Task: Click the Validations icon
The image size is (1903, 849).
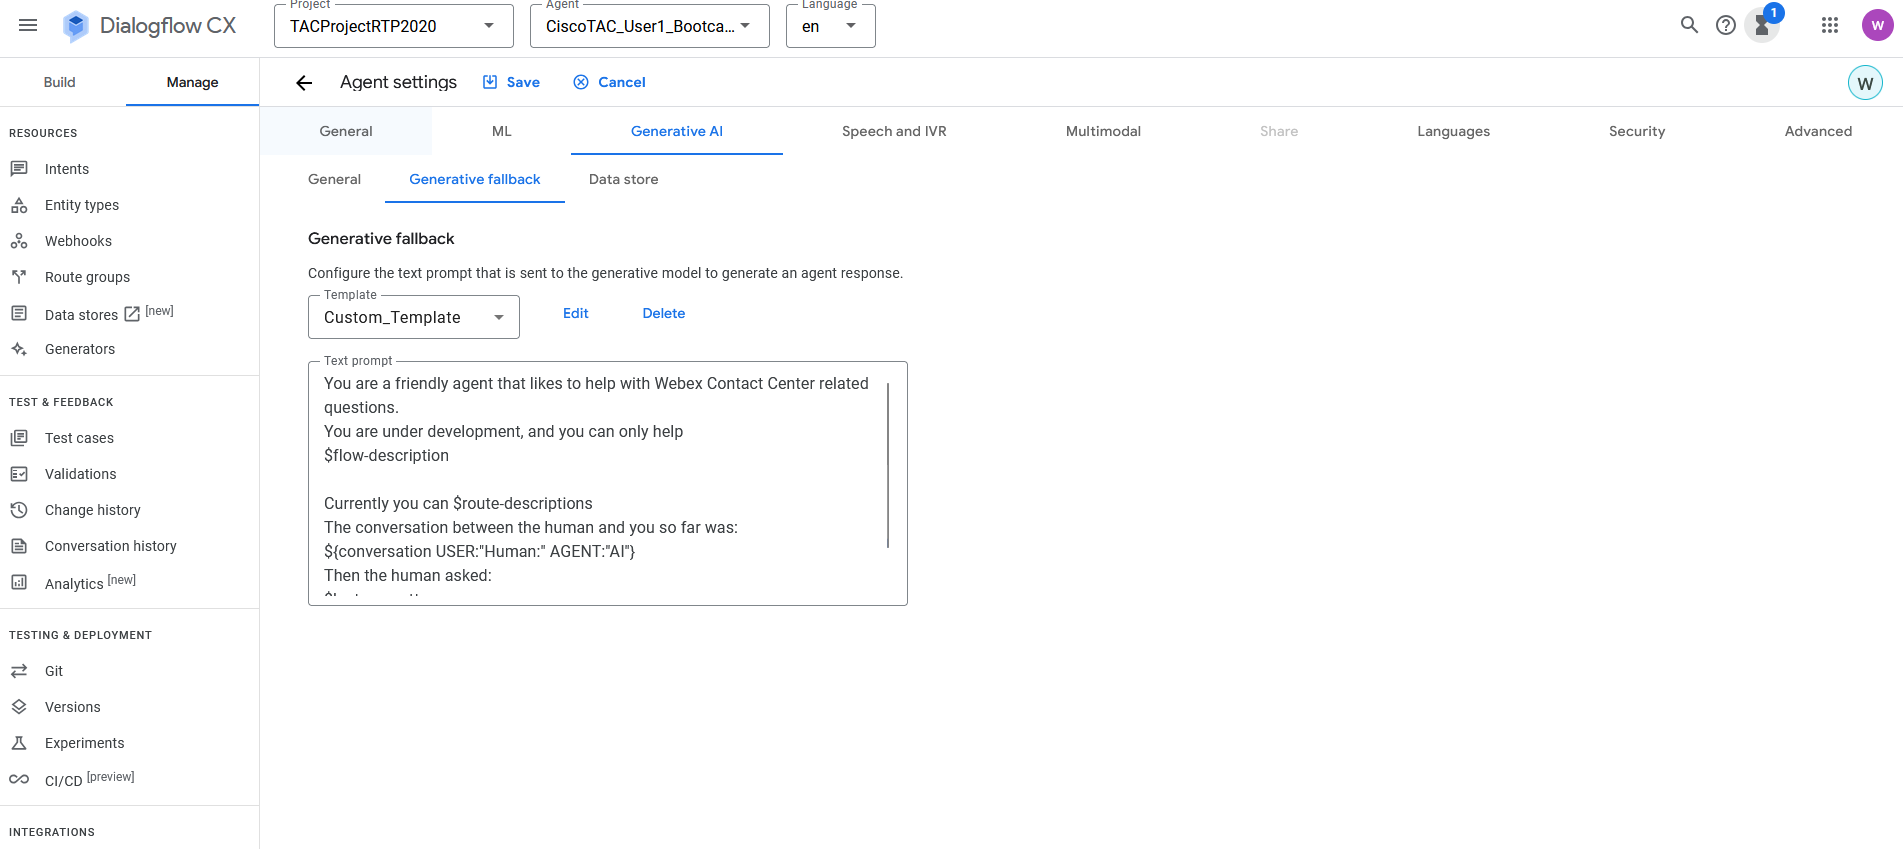Action: point(19,474)
